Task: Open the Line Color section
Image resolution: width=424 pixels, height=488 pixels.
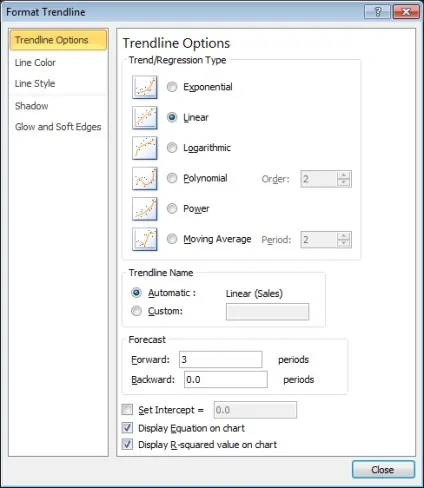Action: coord(35,63)
